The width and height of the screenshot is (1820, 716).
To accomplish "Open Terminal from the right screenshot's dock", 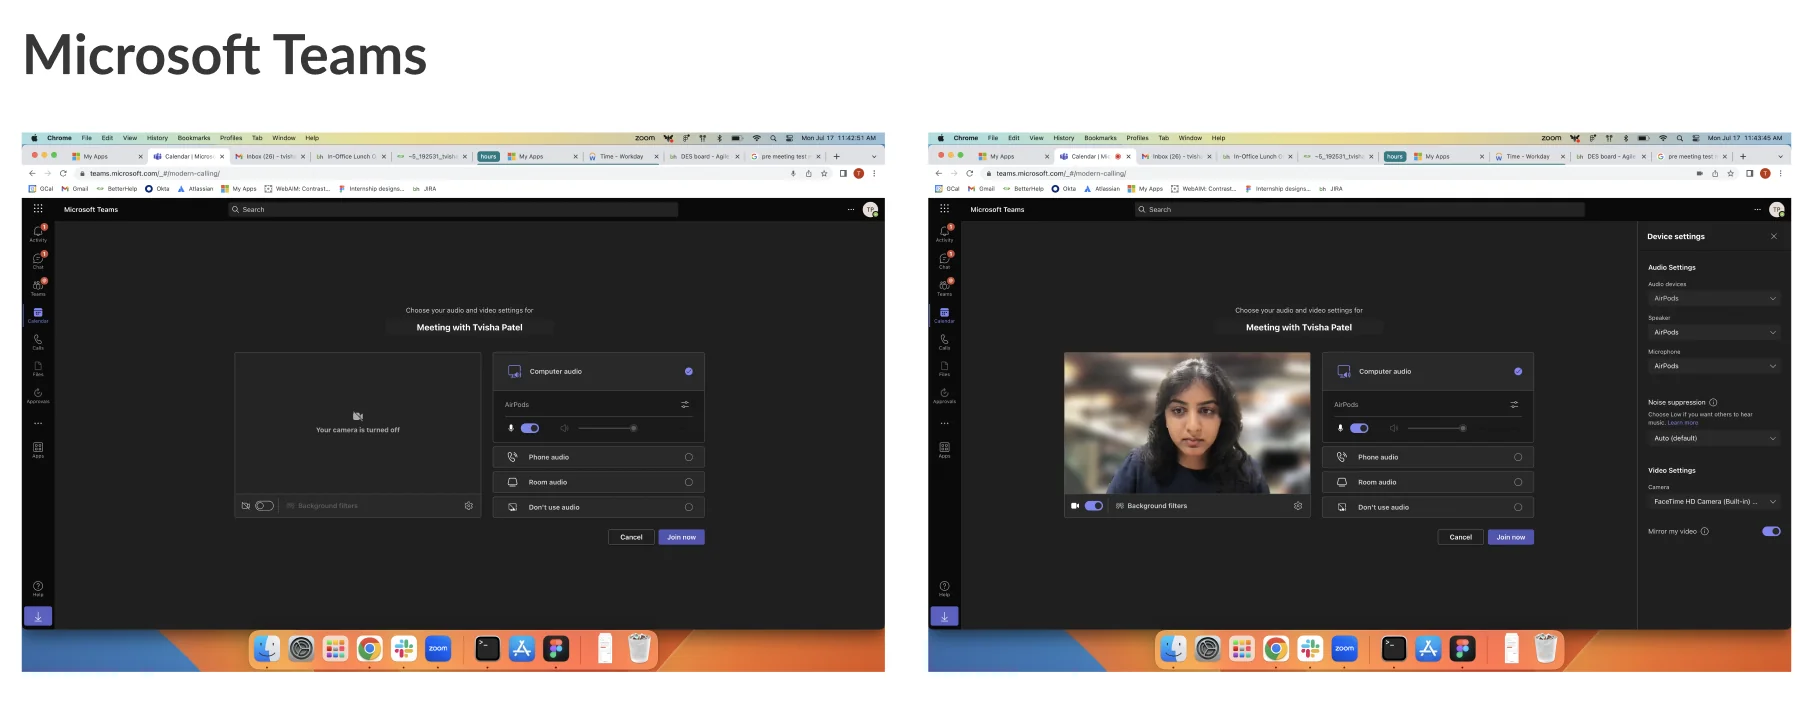I will point(1394,649).
